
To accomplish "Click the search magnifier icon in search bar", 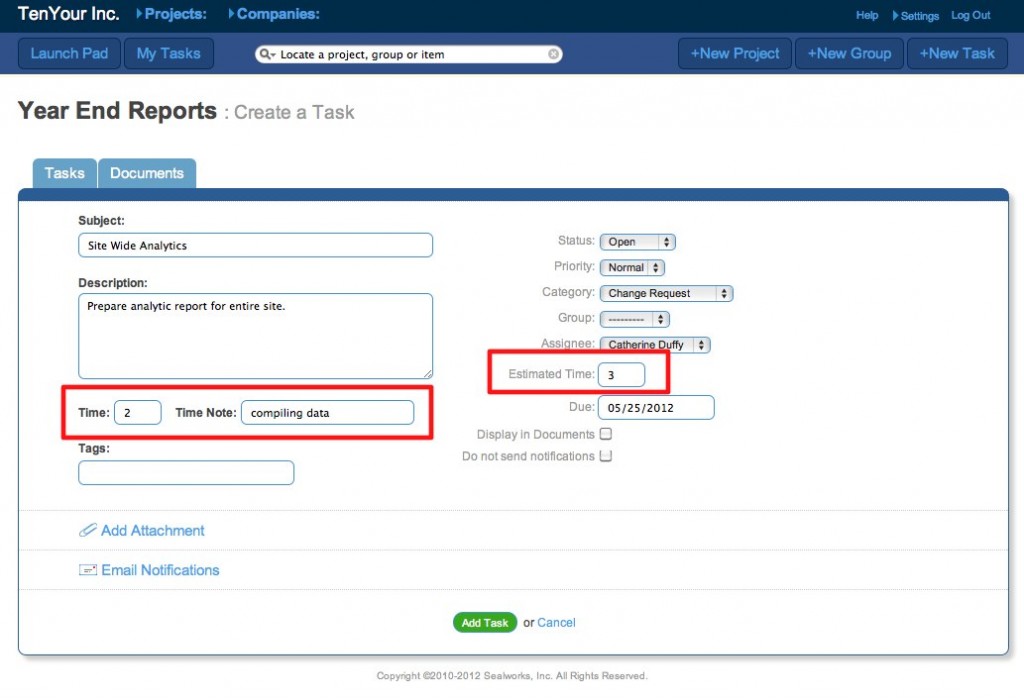I will pos(267,54).
